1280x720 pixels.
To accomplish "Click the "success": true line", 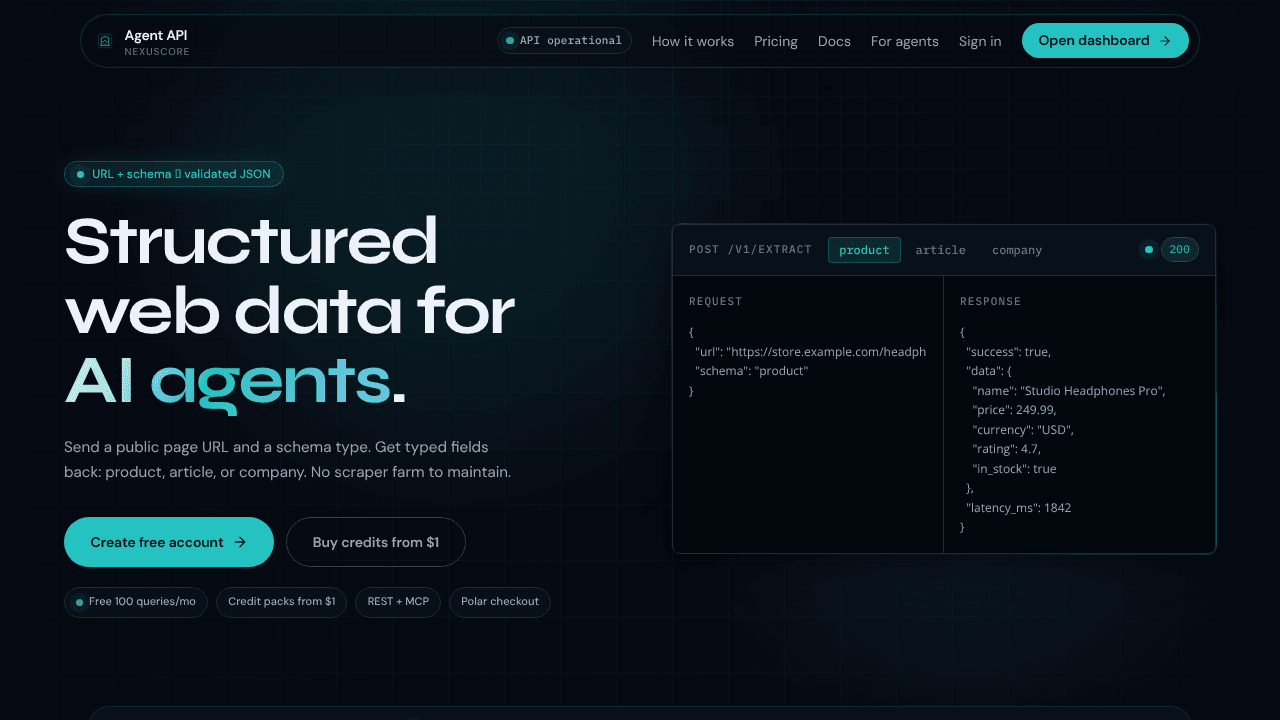I will (x=1008, y=352).
